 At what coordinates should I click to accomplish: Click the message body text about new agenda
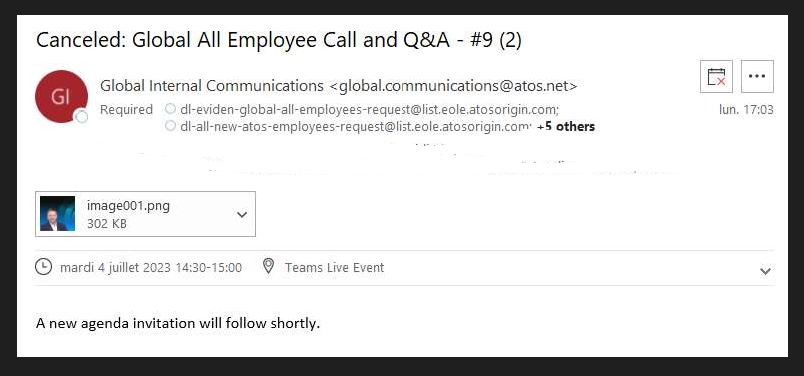(x=178, y=324)
